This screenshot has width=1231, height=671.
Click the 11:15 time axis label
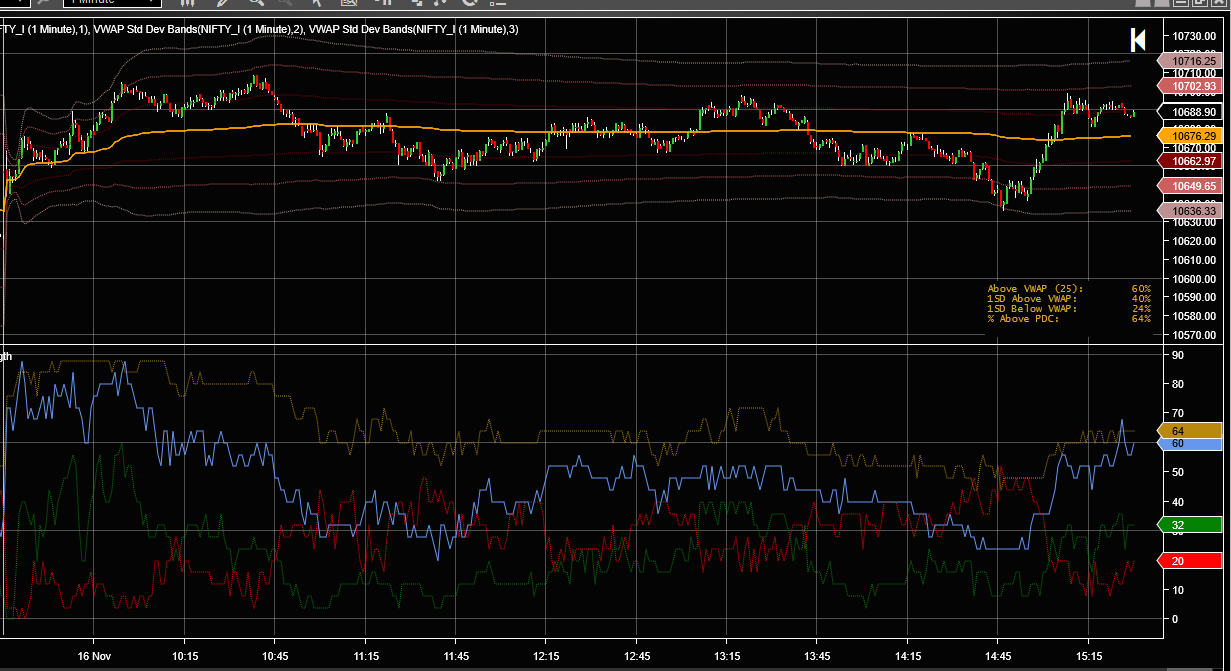pyautogui.click(x=365, y=656)
